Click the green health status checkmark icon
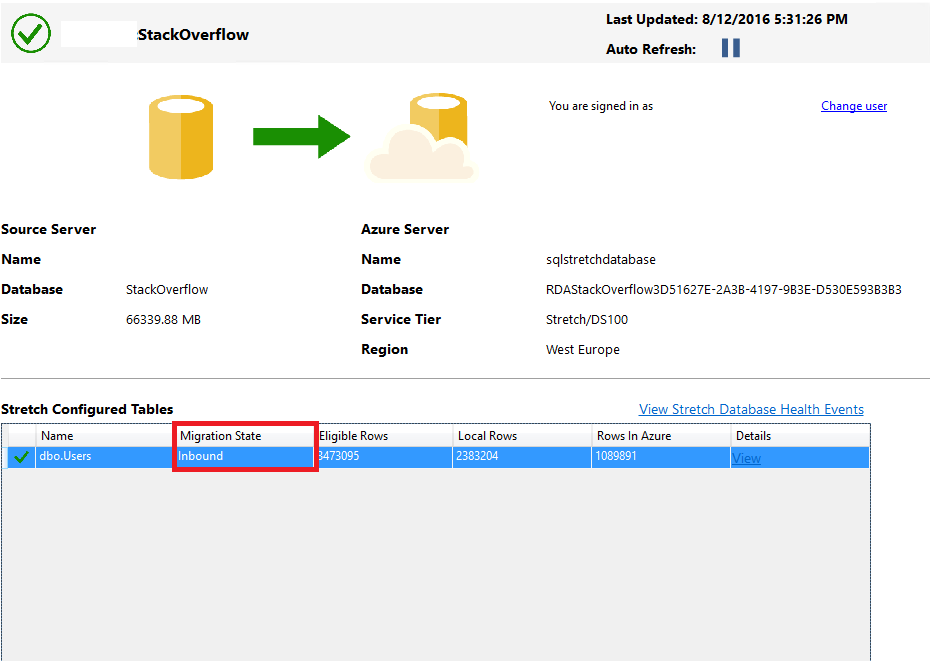The width and height of the screenshot is (930, 661). (x=31, y=33)
